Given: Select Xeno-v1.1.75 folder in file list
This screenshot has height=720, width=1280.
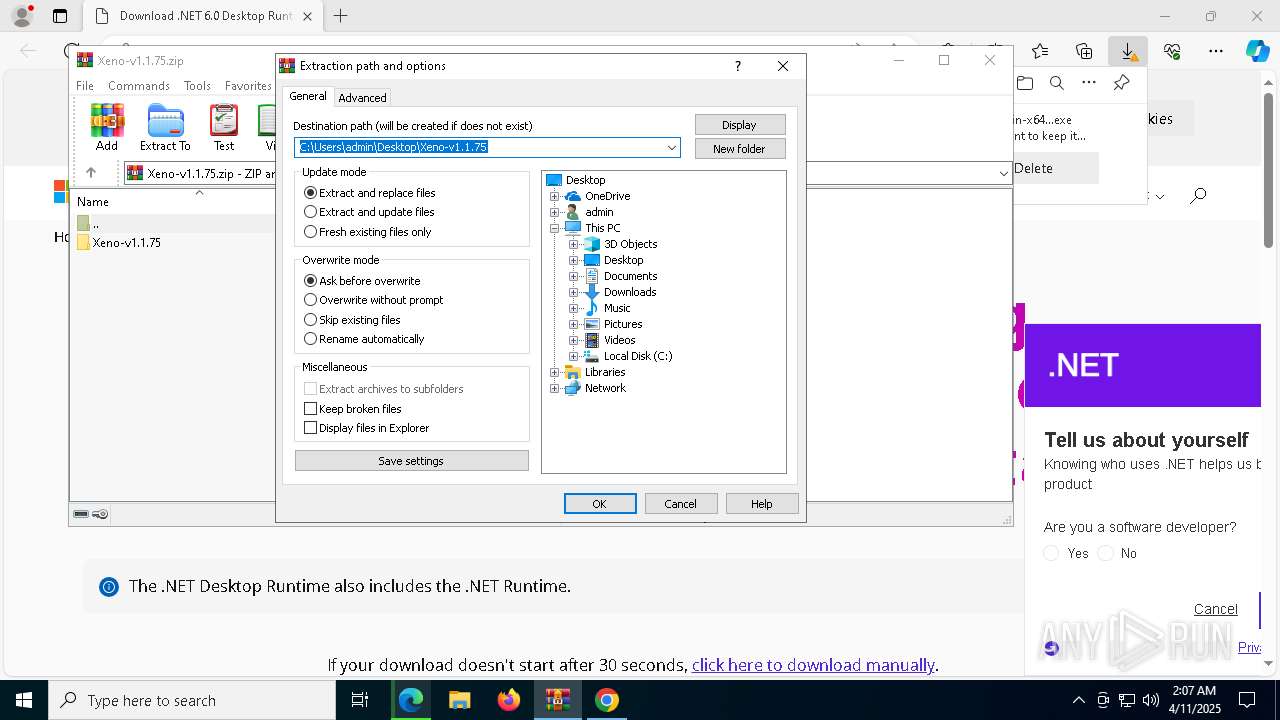Looking at the screenshot, I should tap(126, 243).
